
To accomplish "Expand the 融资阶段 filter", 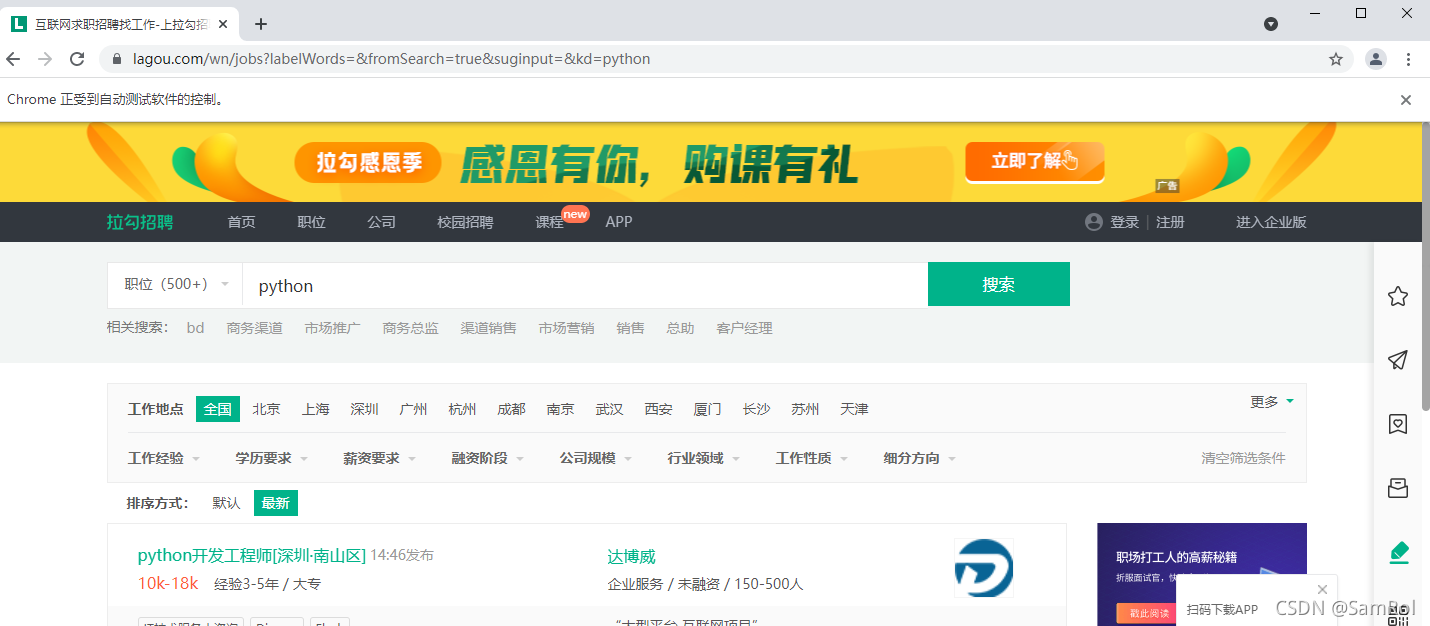I will coord(488,458).
